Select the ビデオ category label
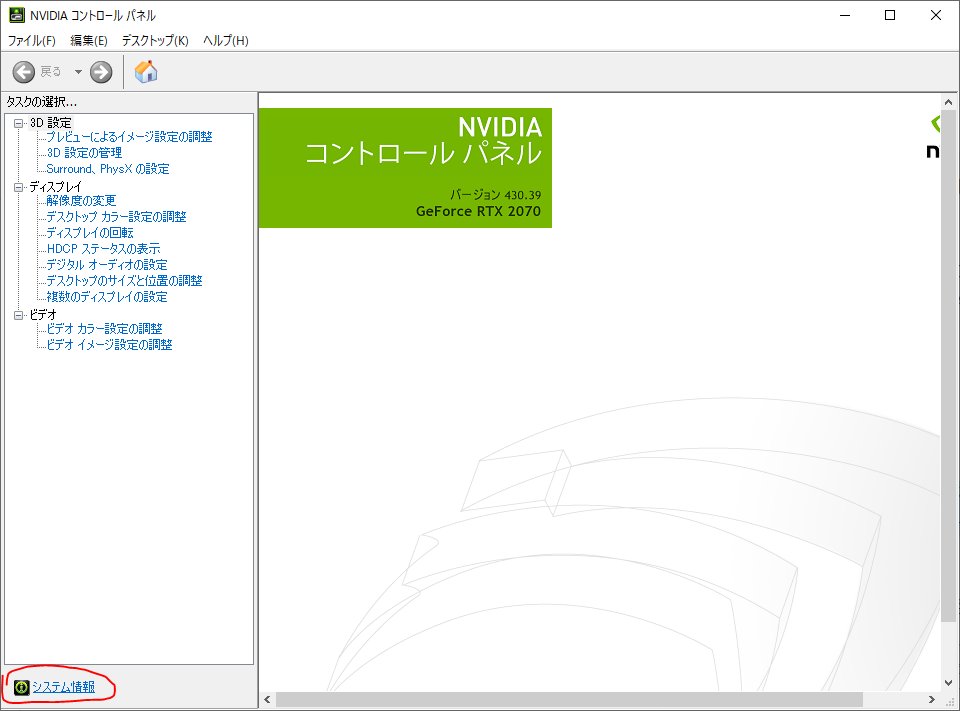 [x=43, y=314]
